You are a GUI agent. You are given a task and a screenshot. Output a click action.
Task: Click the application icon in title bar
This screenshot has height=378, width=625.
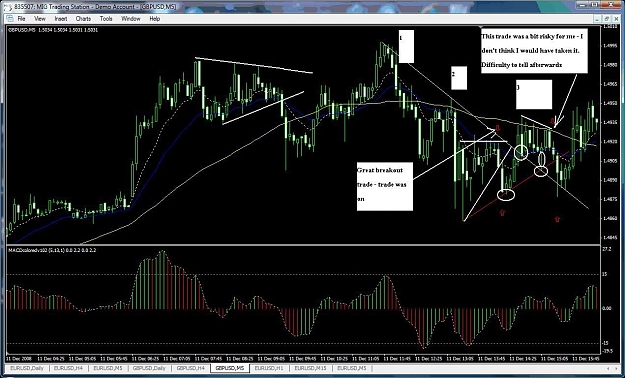tap(9, 6)
